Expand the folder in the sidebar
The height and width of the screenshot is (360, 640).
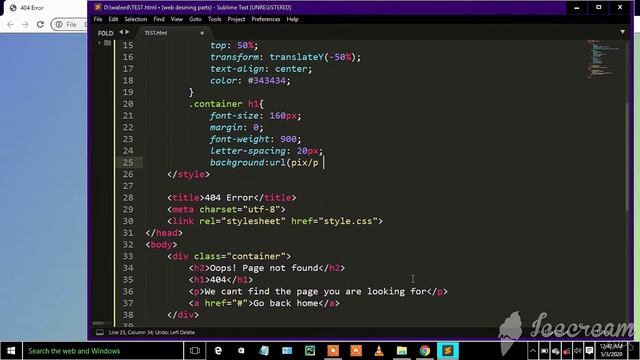pos(100,43)
